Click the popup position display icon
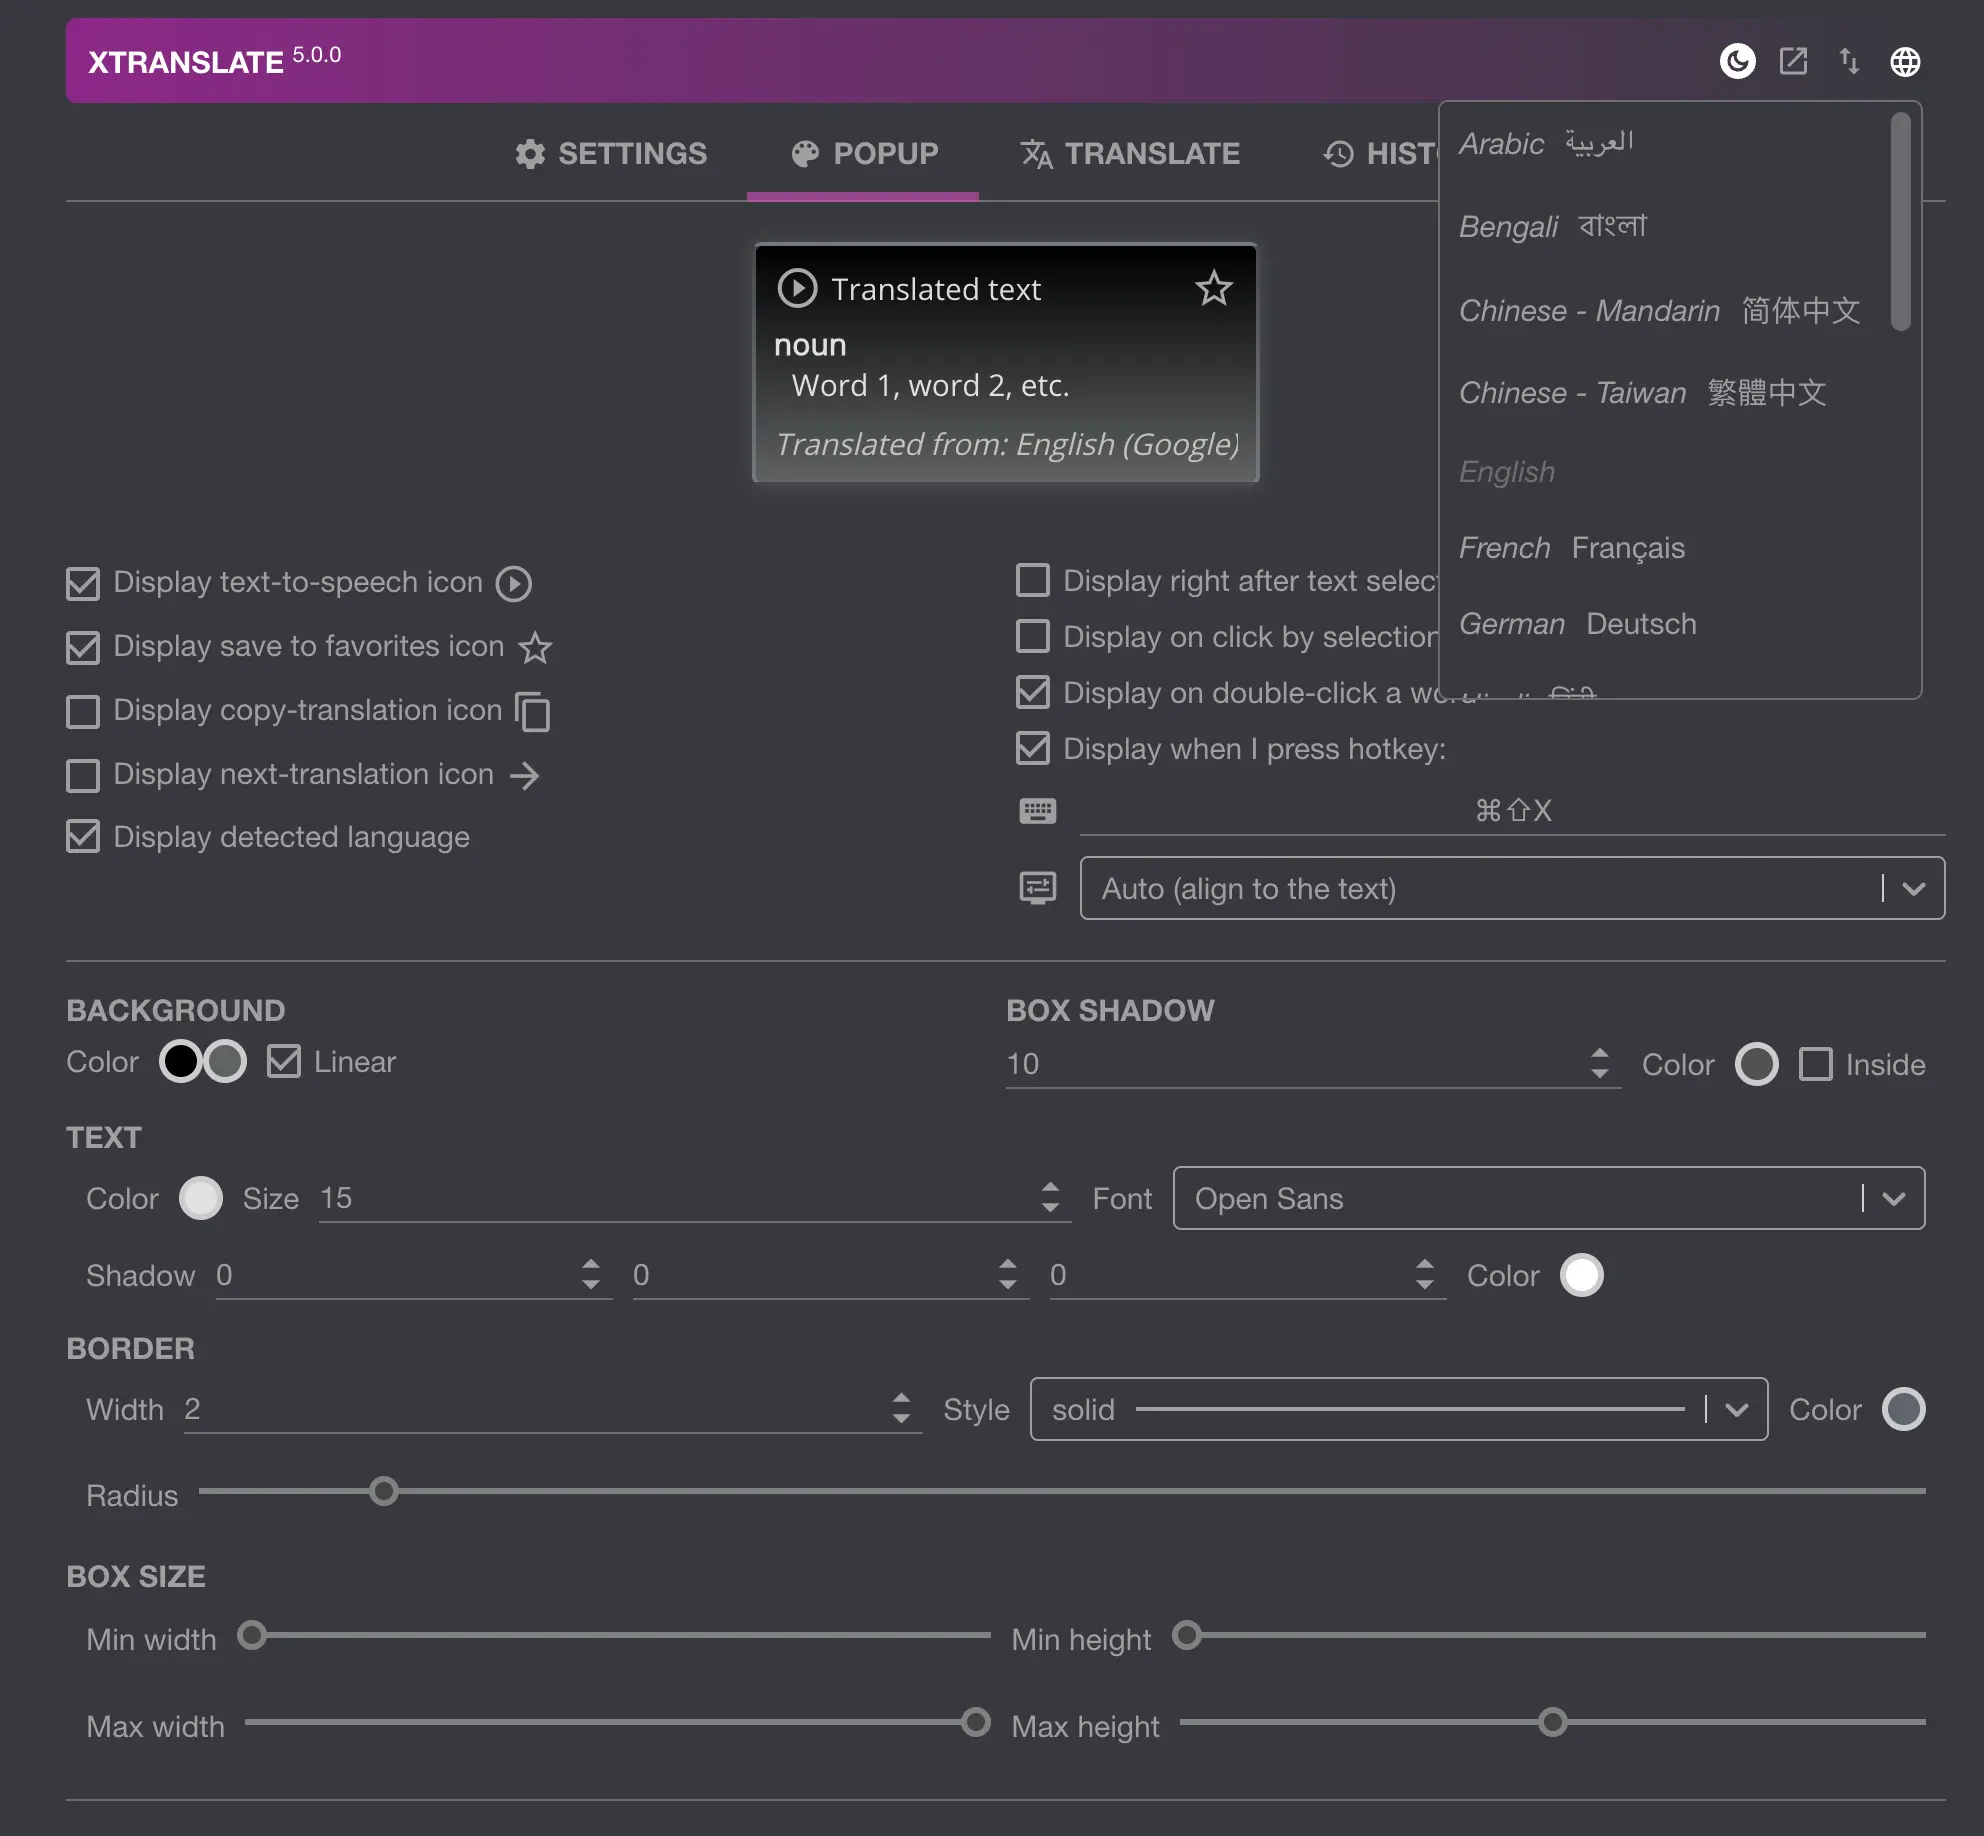 click(x=1037, y=888)
